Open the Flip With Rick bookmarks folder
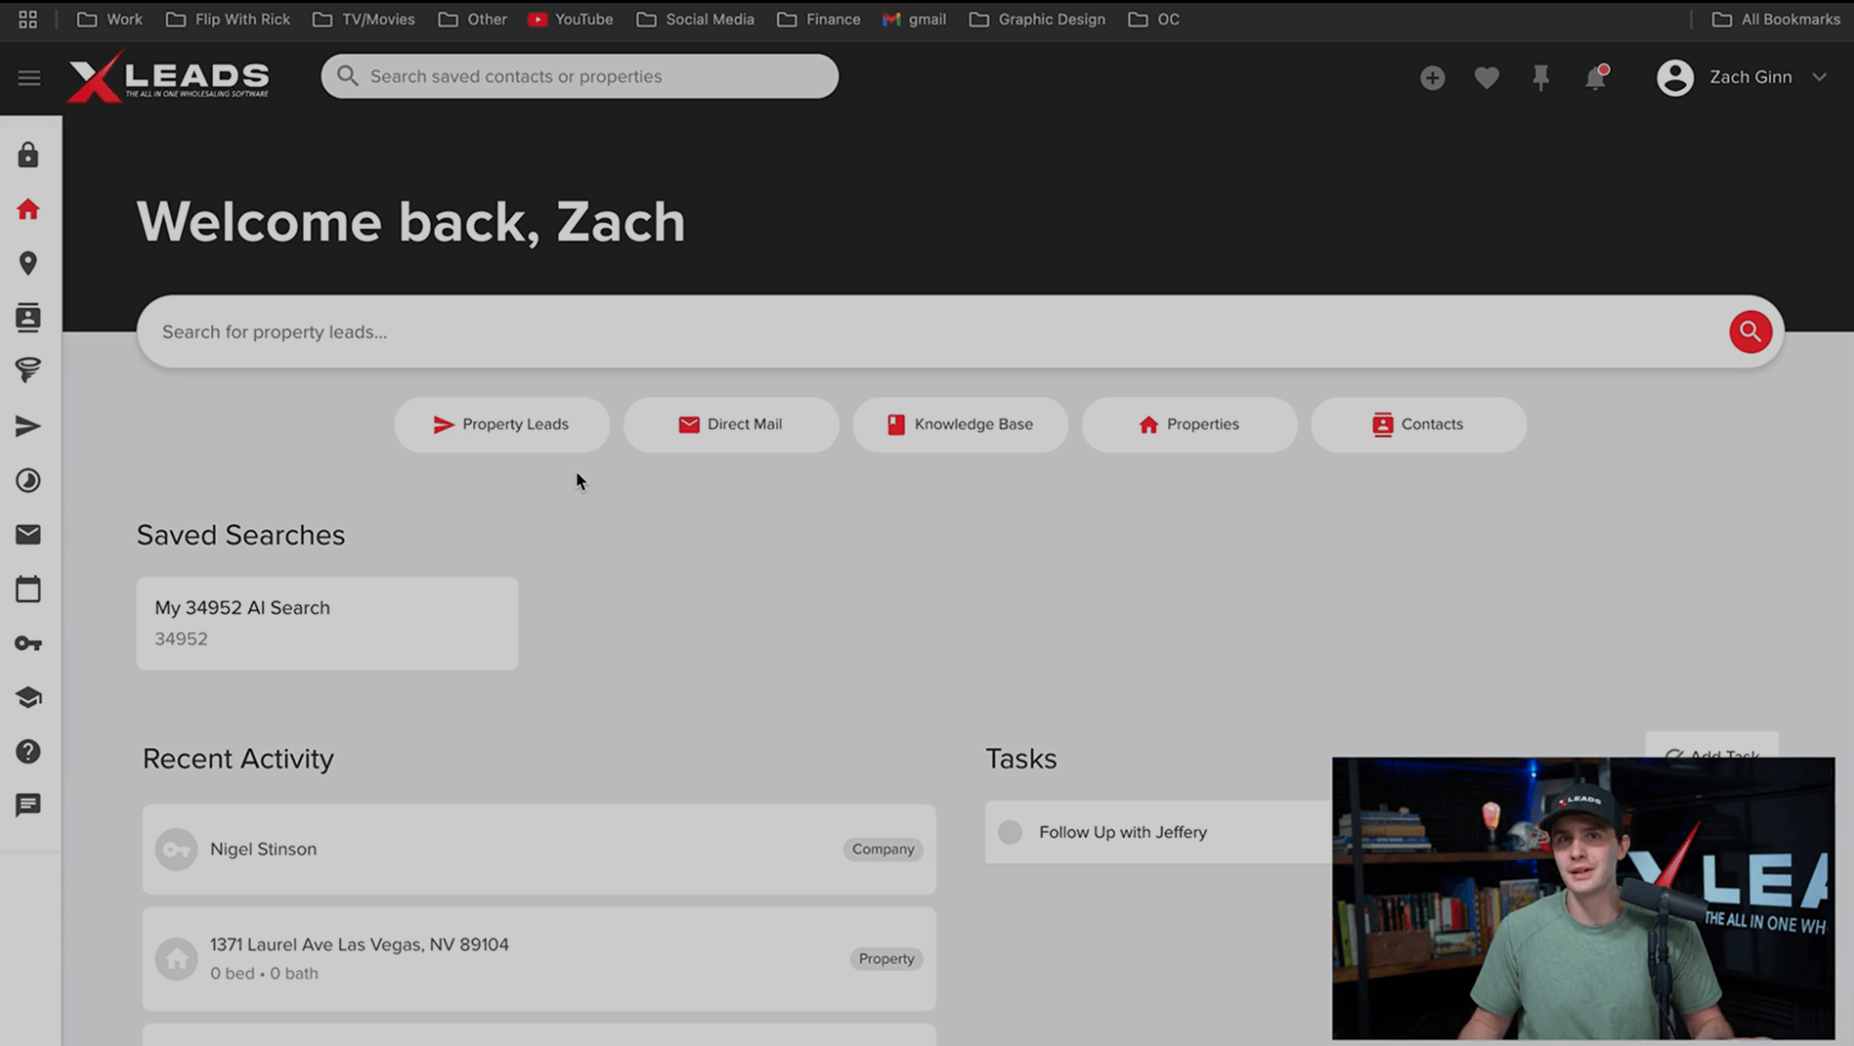 pyautogui.click(x=228, y=19)
